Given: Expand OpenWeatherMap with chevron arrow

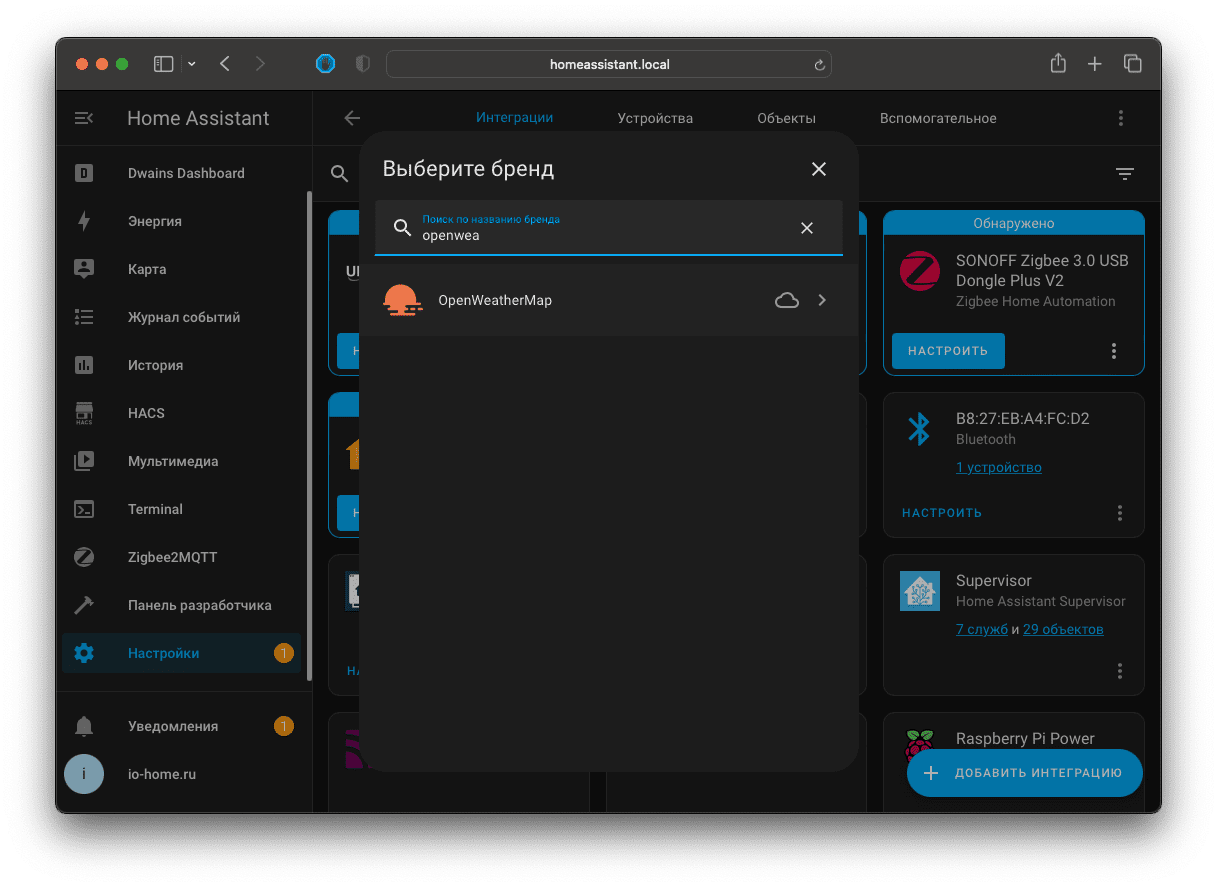Looking at the screenshot, I should (822, 300).
